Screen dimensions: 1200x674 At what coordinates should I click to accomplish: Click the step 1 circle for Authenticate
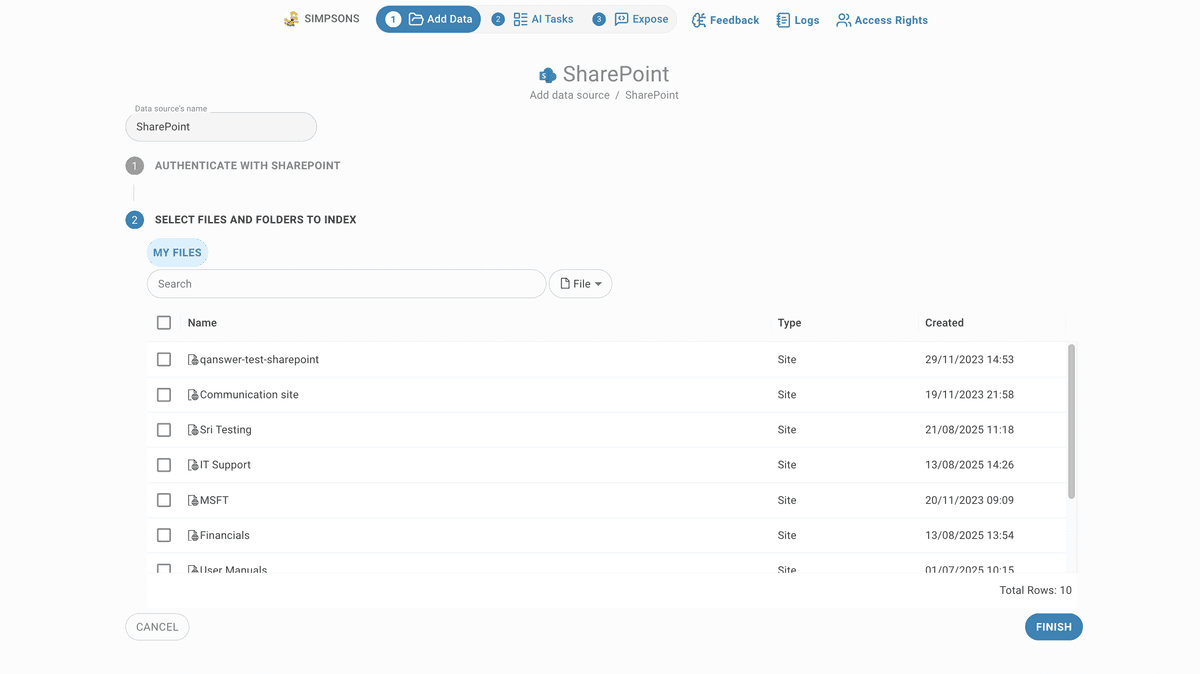135,166
